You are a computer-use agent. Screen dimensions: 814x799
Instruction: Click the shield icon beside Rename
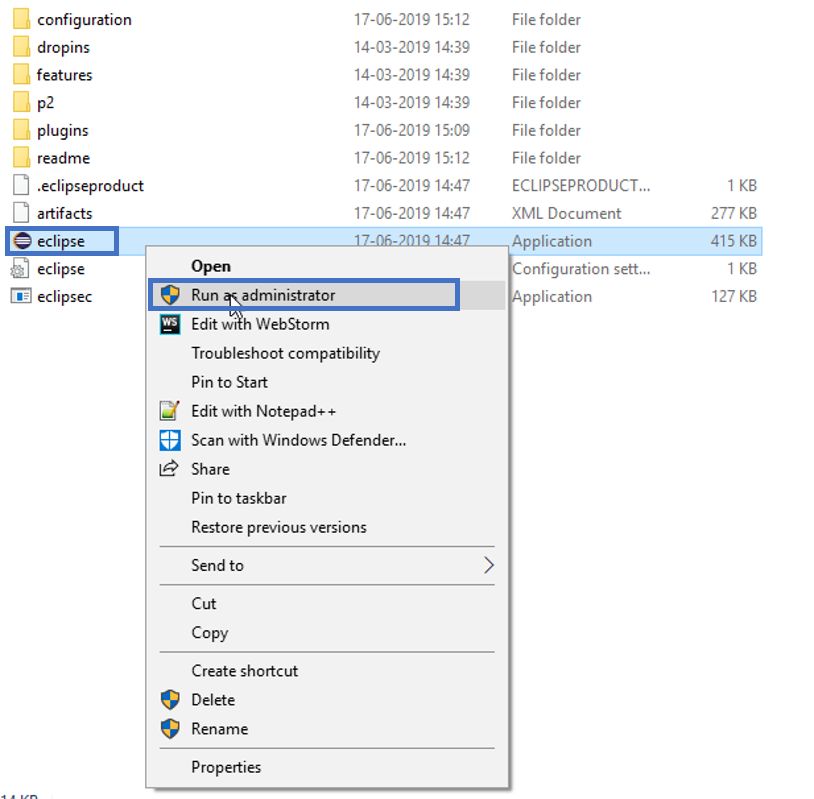point(170,728)
